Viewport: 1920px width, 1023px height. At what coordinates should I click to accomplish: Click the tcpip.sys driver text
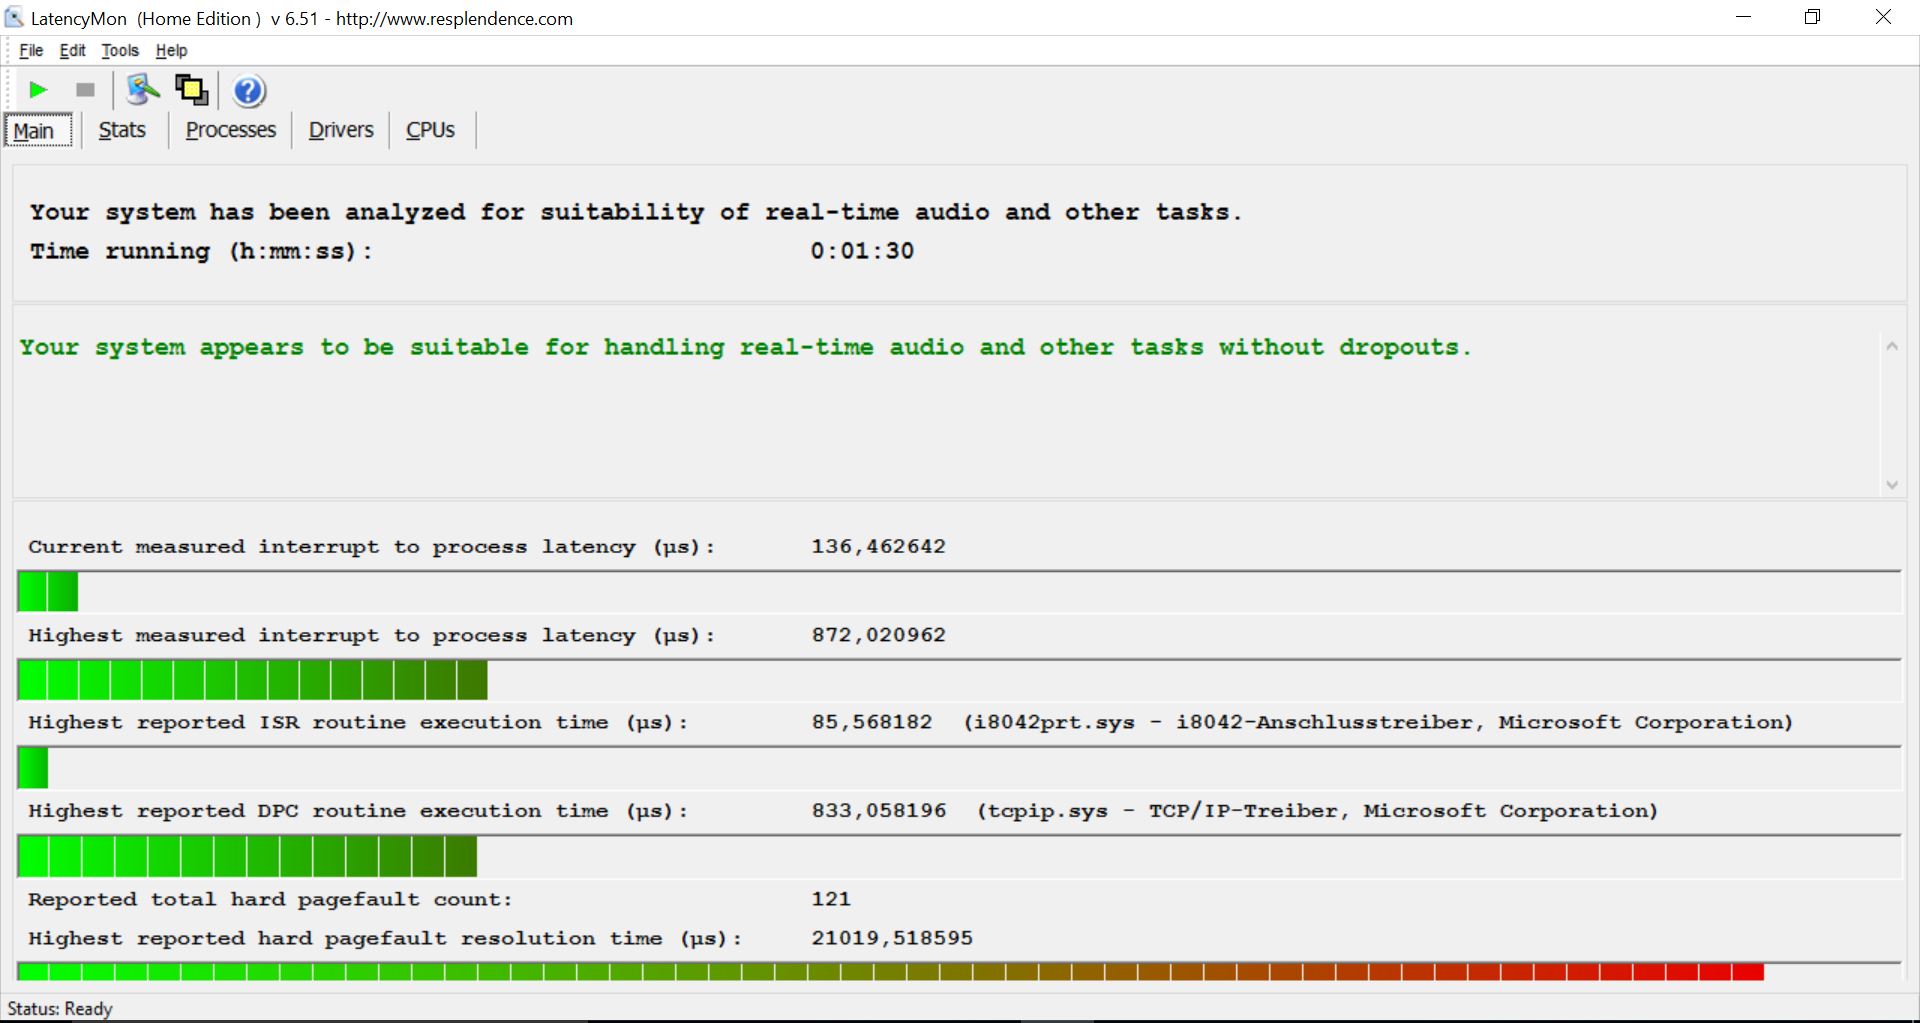coord(1317,811)
